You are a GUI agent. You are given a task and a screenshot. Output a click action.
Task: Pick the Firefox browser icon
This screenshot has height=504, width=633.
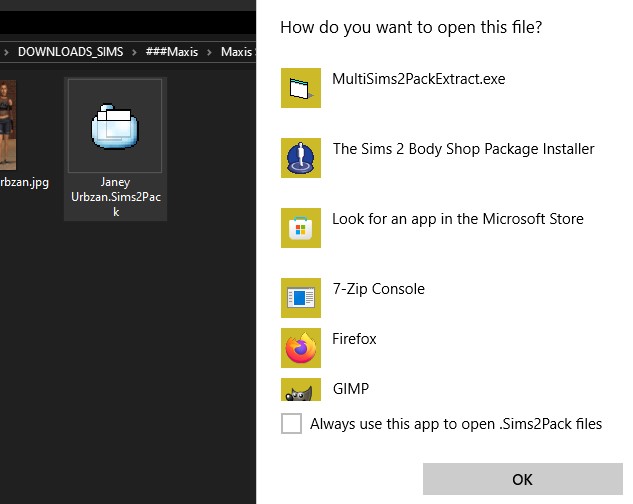point(301,348)
